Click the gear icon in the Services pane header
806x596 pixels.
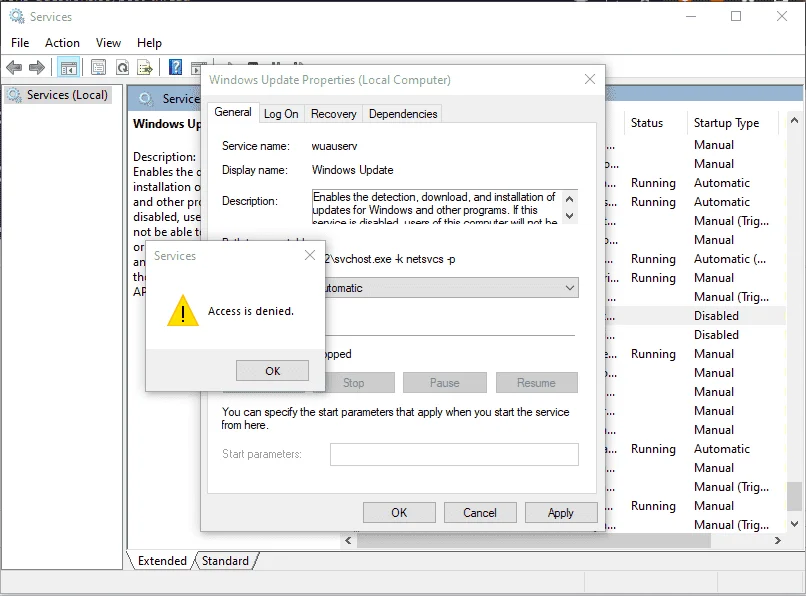146,99
